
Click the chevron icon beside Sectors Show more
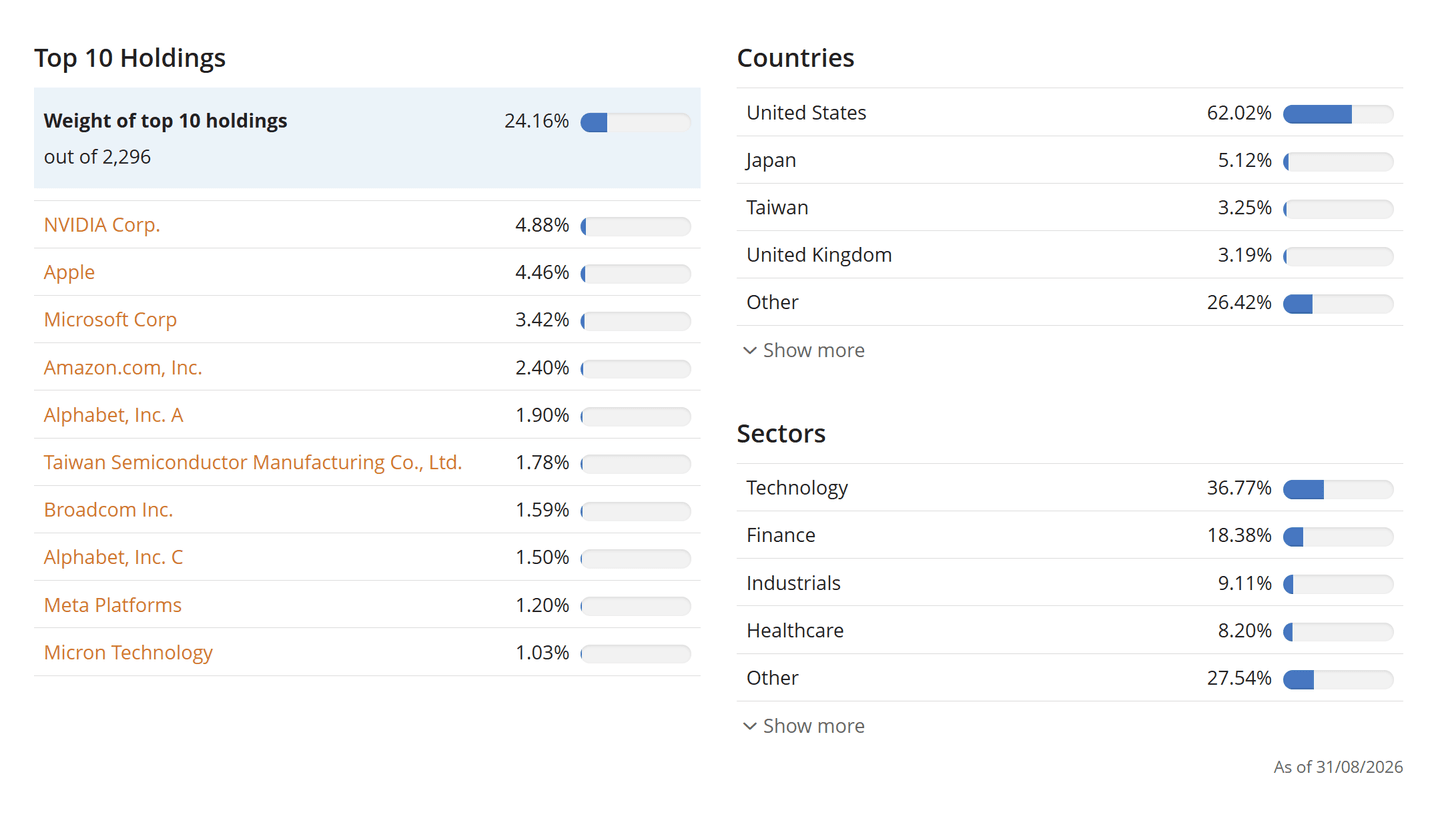pyautogui.click(x=750, y=727)
